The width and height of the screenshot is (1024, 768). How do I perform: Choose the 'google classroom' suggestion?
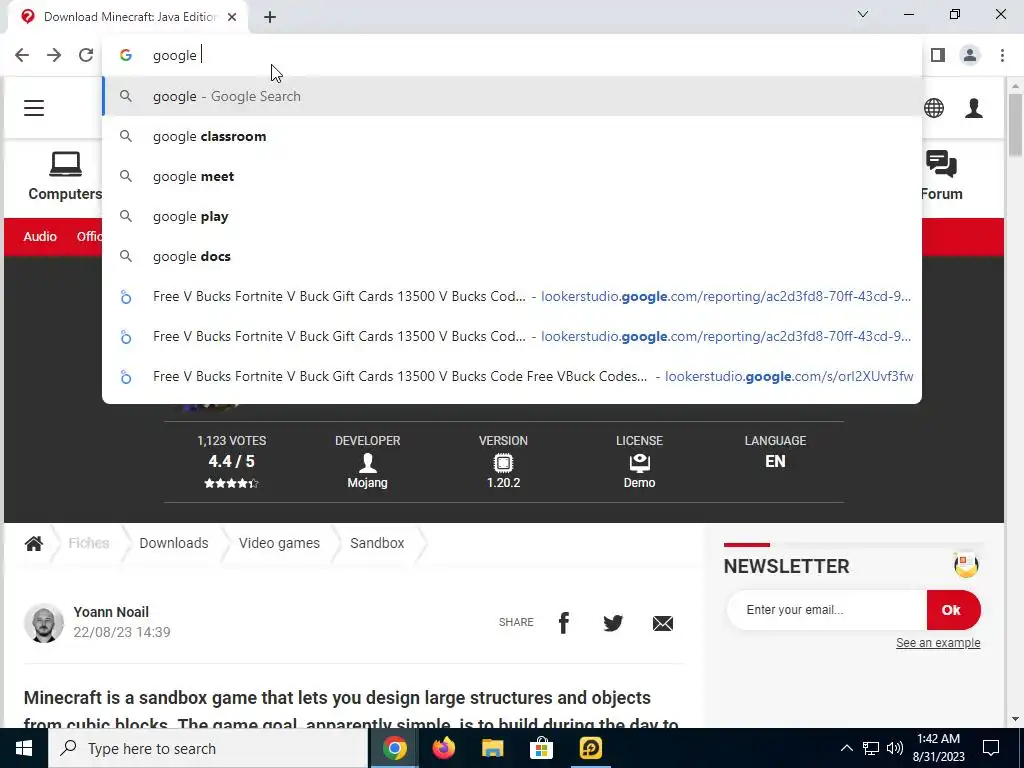[x=512, y=136]
